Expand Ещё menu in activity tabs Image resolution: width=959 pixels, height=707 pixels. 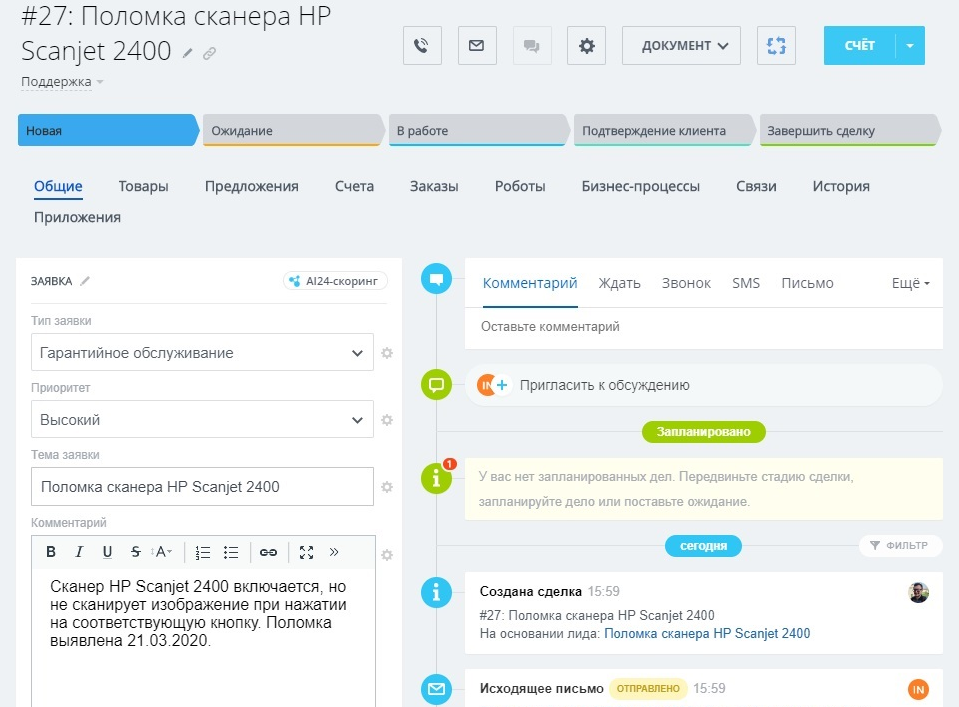[911, 283]
